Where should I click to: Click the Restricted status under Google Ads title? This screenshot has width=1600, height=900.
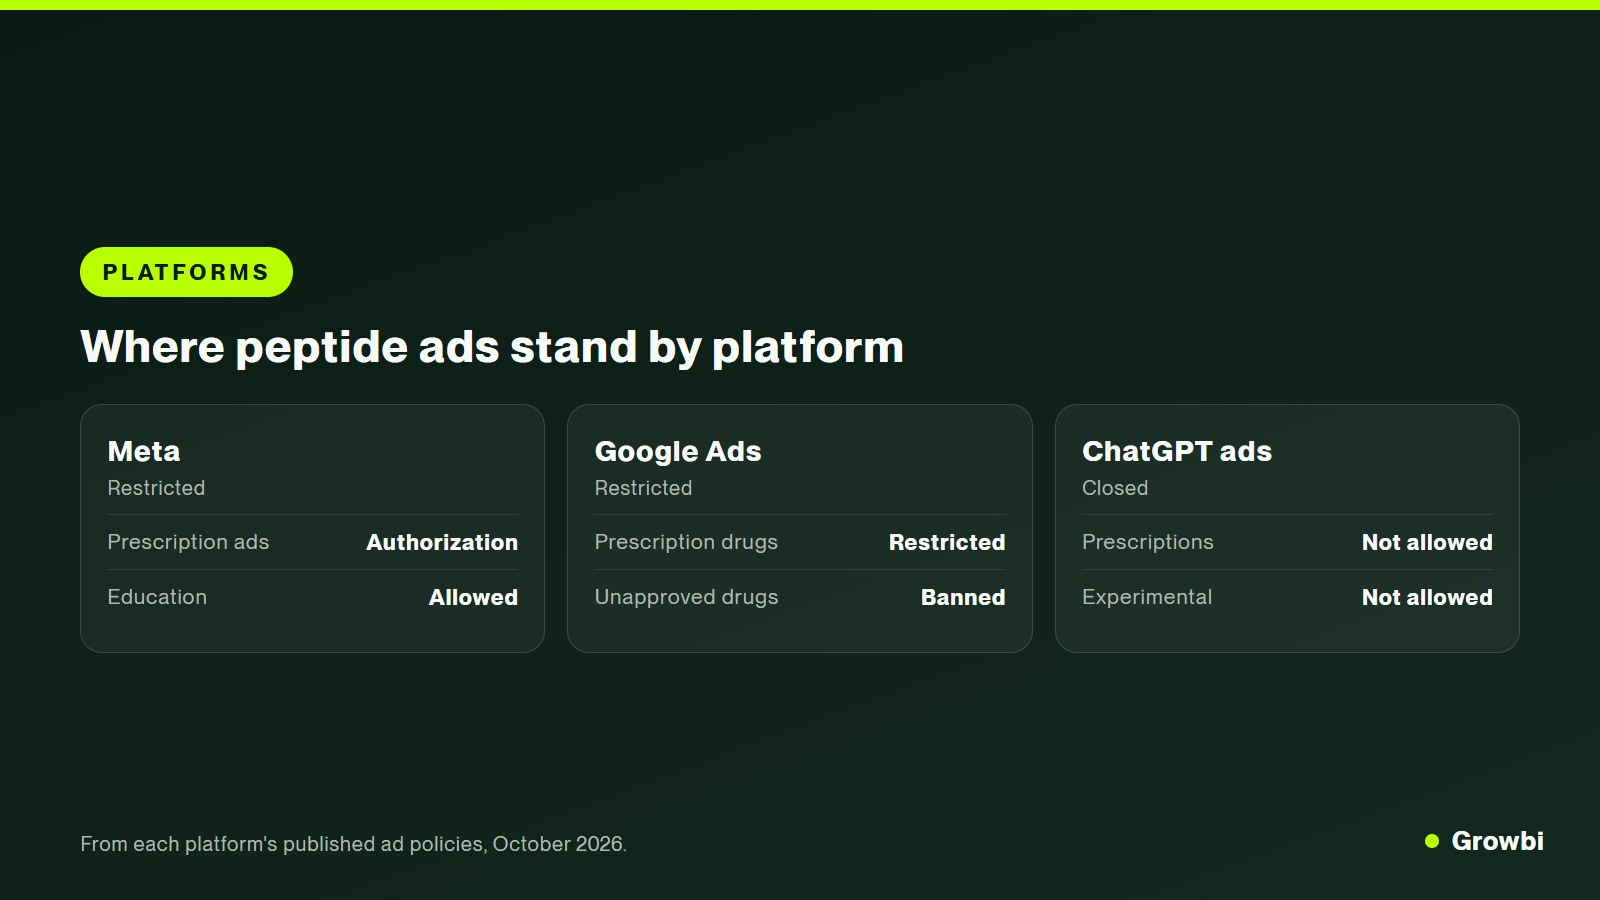[x=643, y=488]
